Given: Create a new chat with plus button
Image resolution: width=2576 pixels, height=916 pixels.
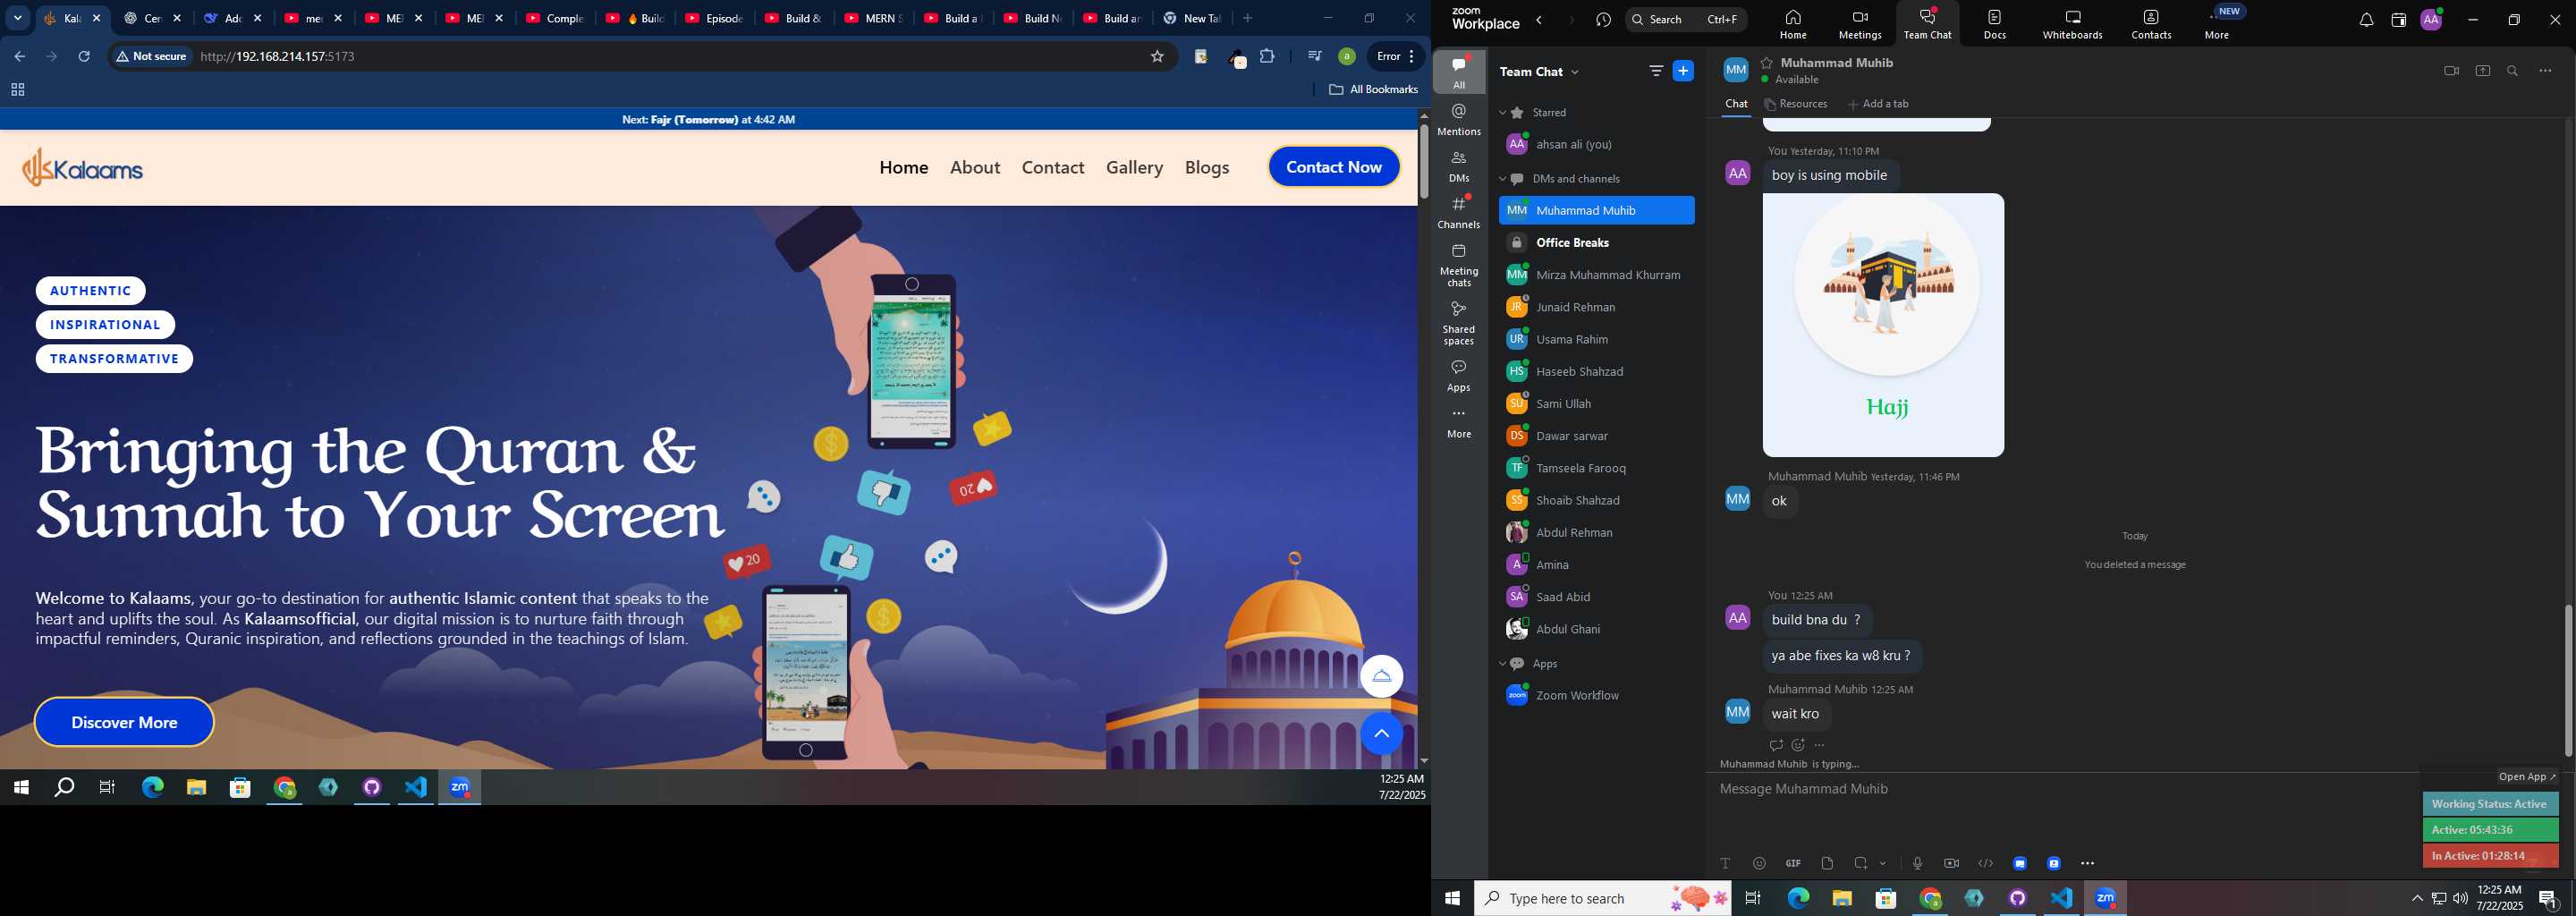Looking at the screenshot, I should tap(1683, 71).
